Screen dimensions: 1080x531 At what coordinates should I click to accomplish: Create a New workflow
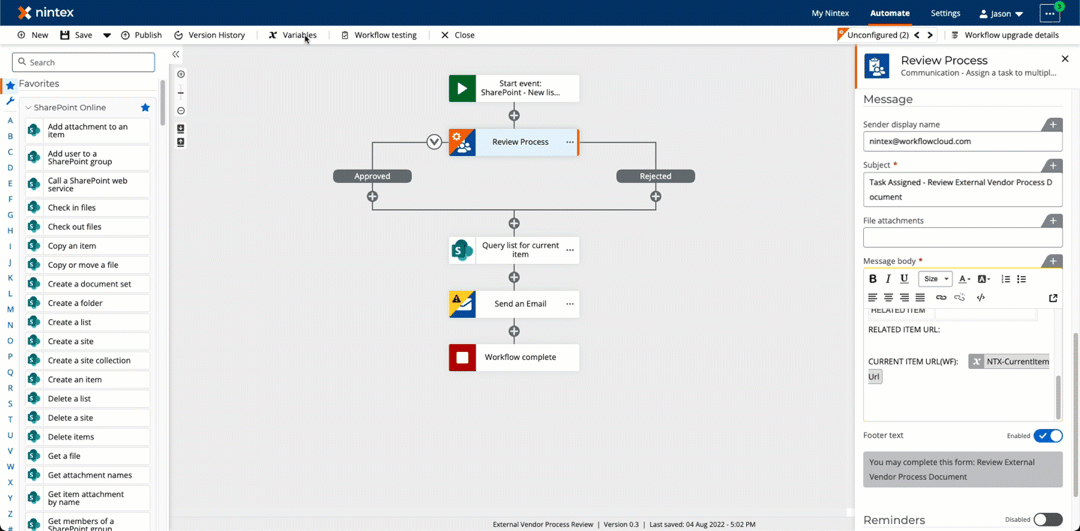32,35
